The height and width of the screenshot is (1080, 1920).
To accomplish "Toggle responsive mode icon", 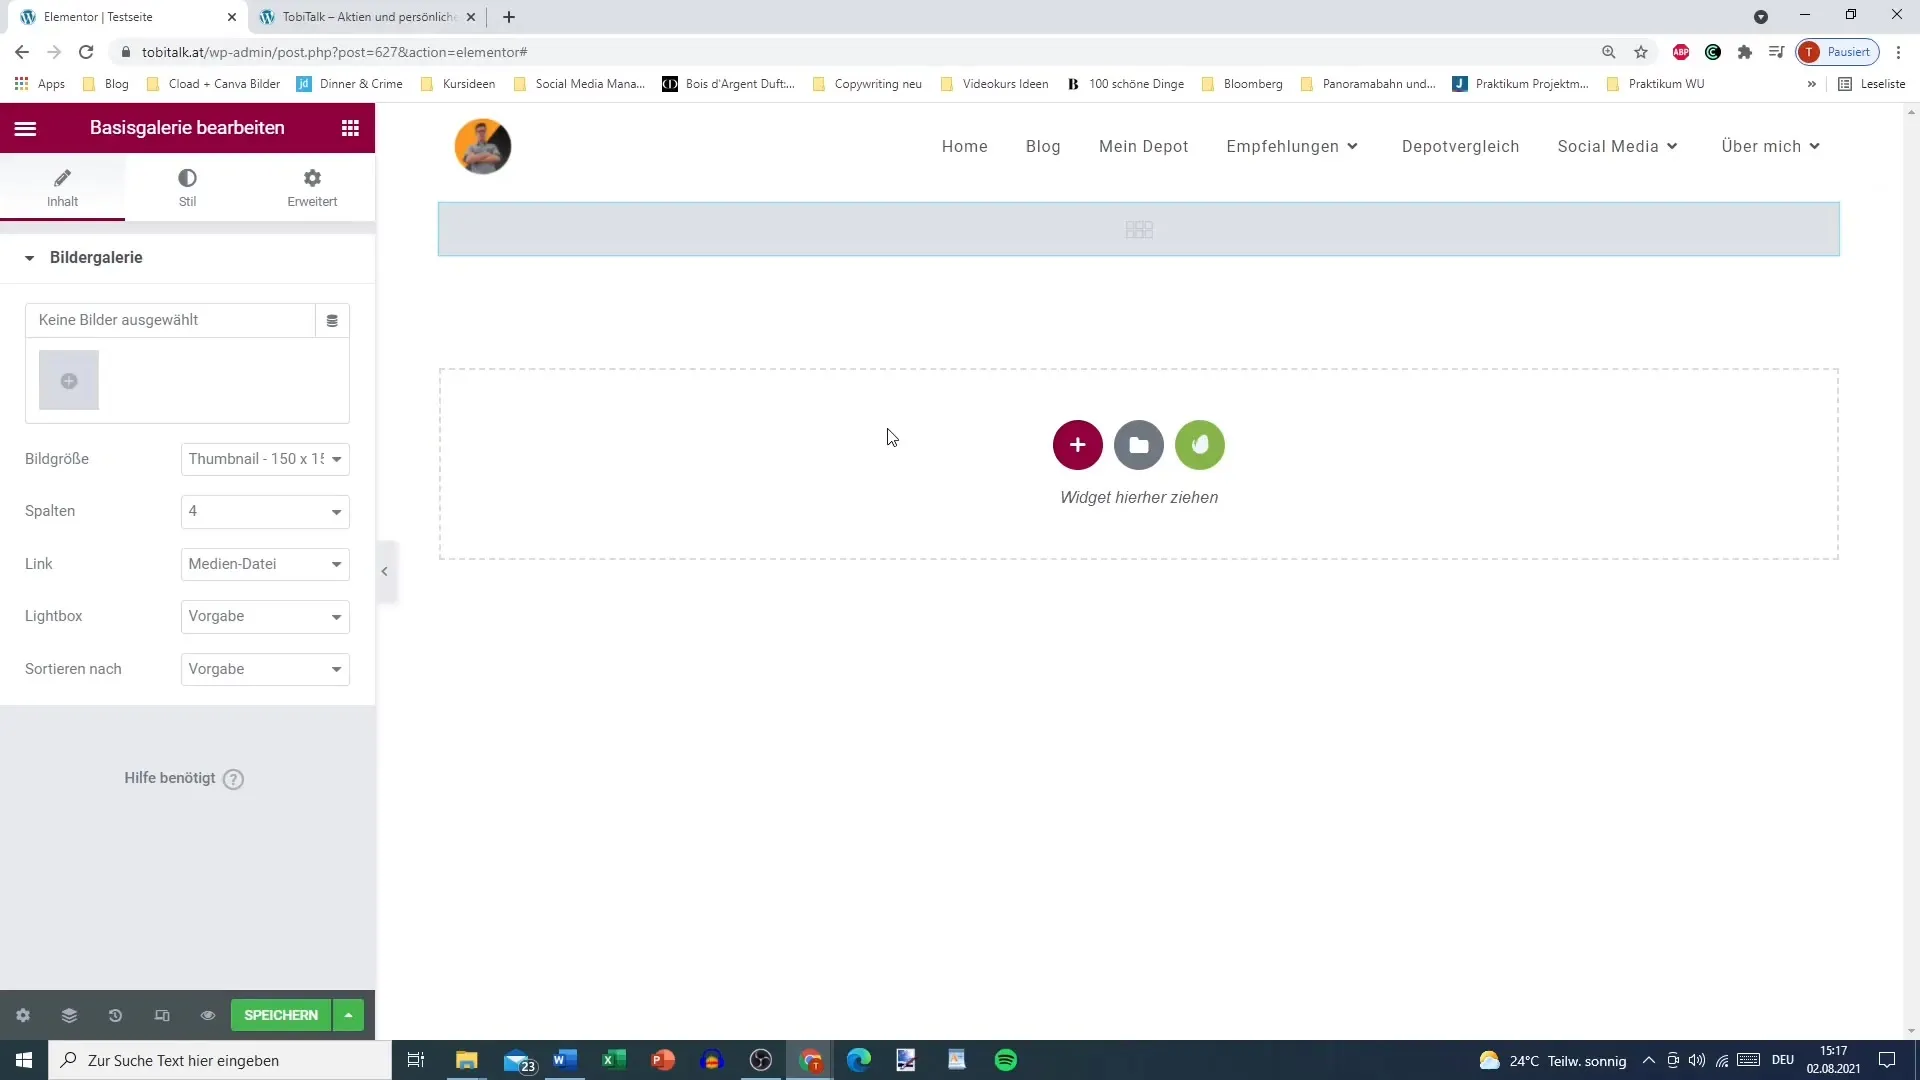I will pyautogui.click(x=162, y=1015).
